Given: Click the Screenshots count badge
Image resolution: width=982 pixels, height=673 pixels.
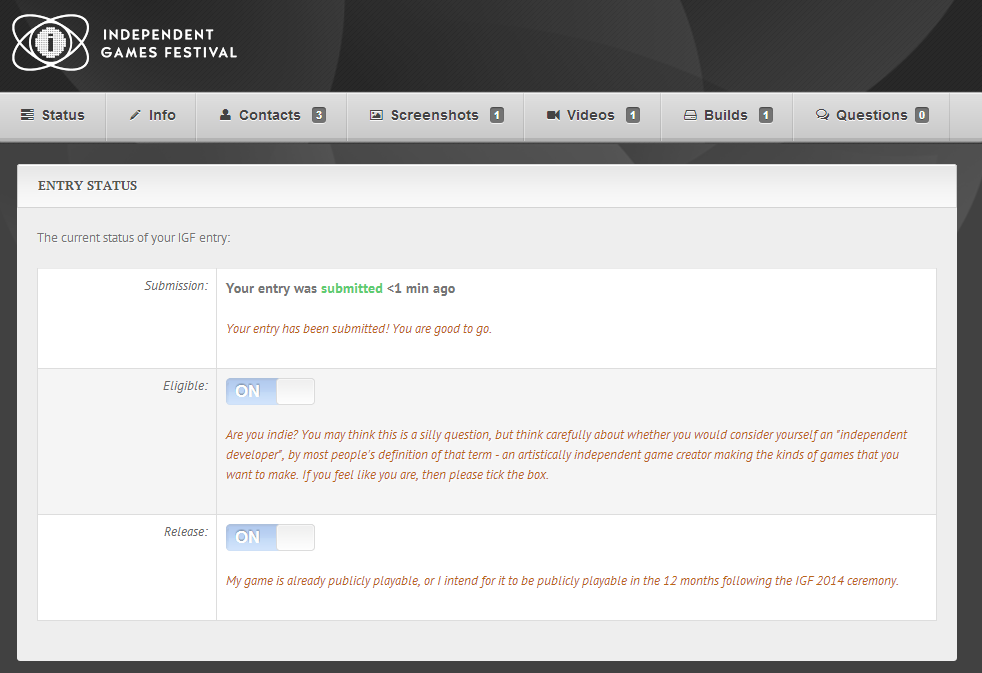Looking at the screenshot, I should (x=497, y=115).
